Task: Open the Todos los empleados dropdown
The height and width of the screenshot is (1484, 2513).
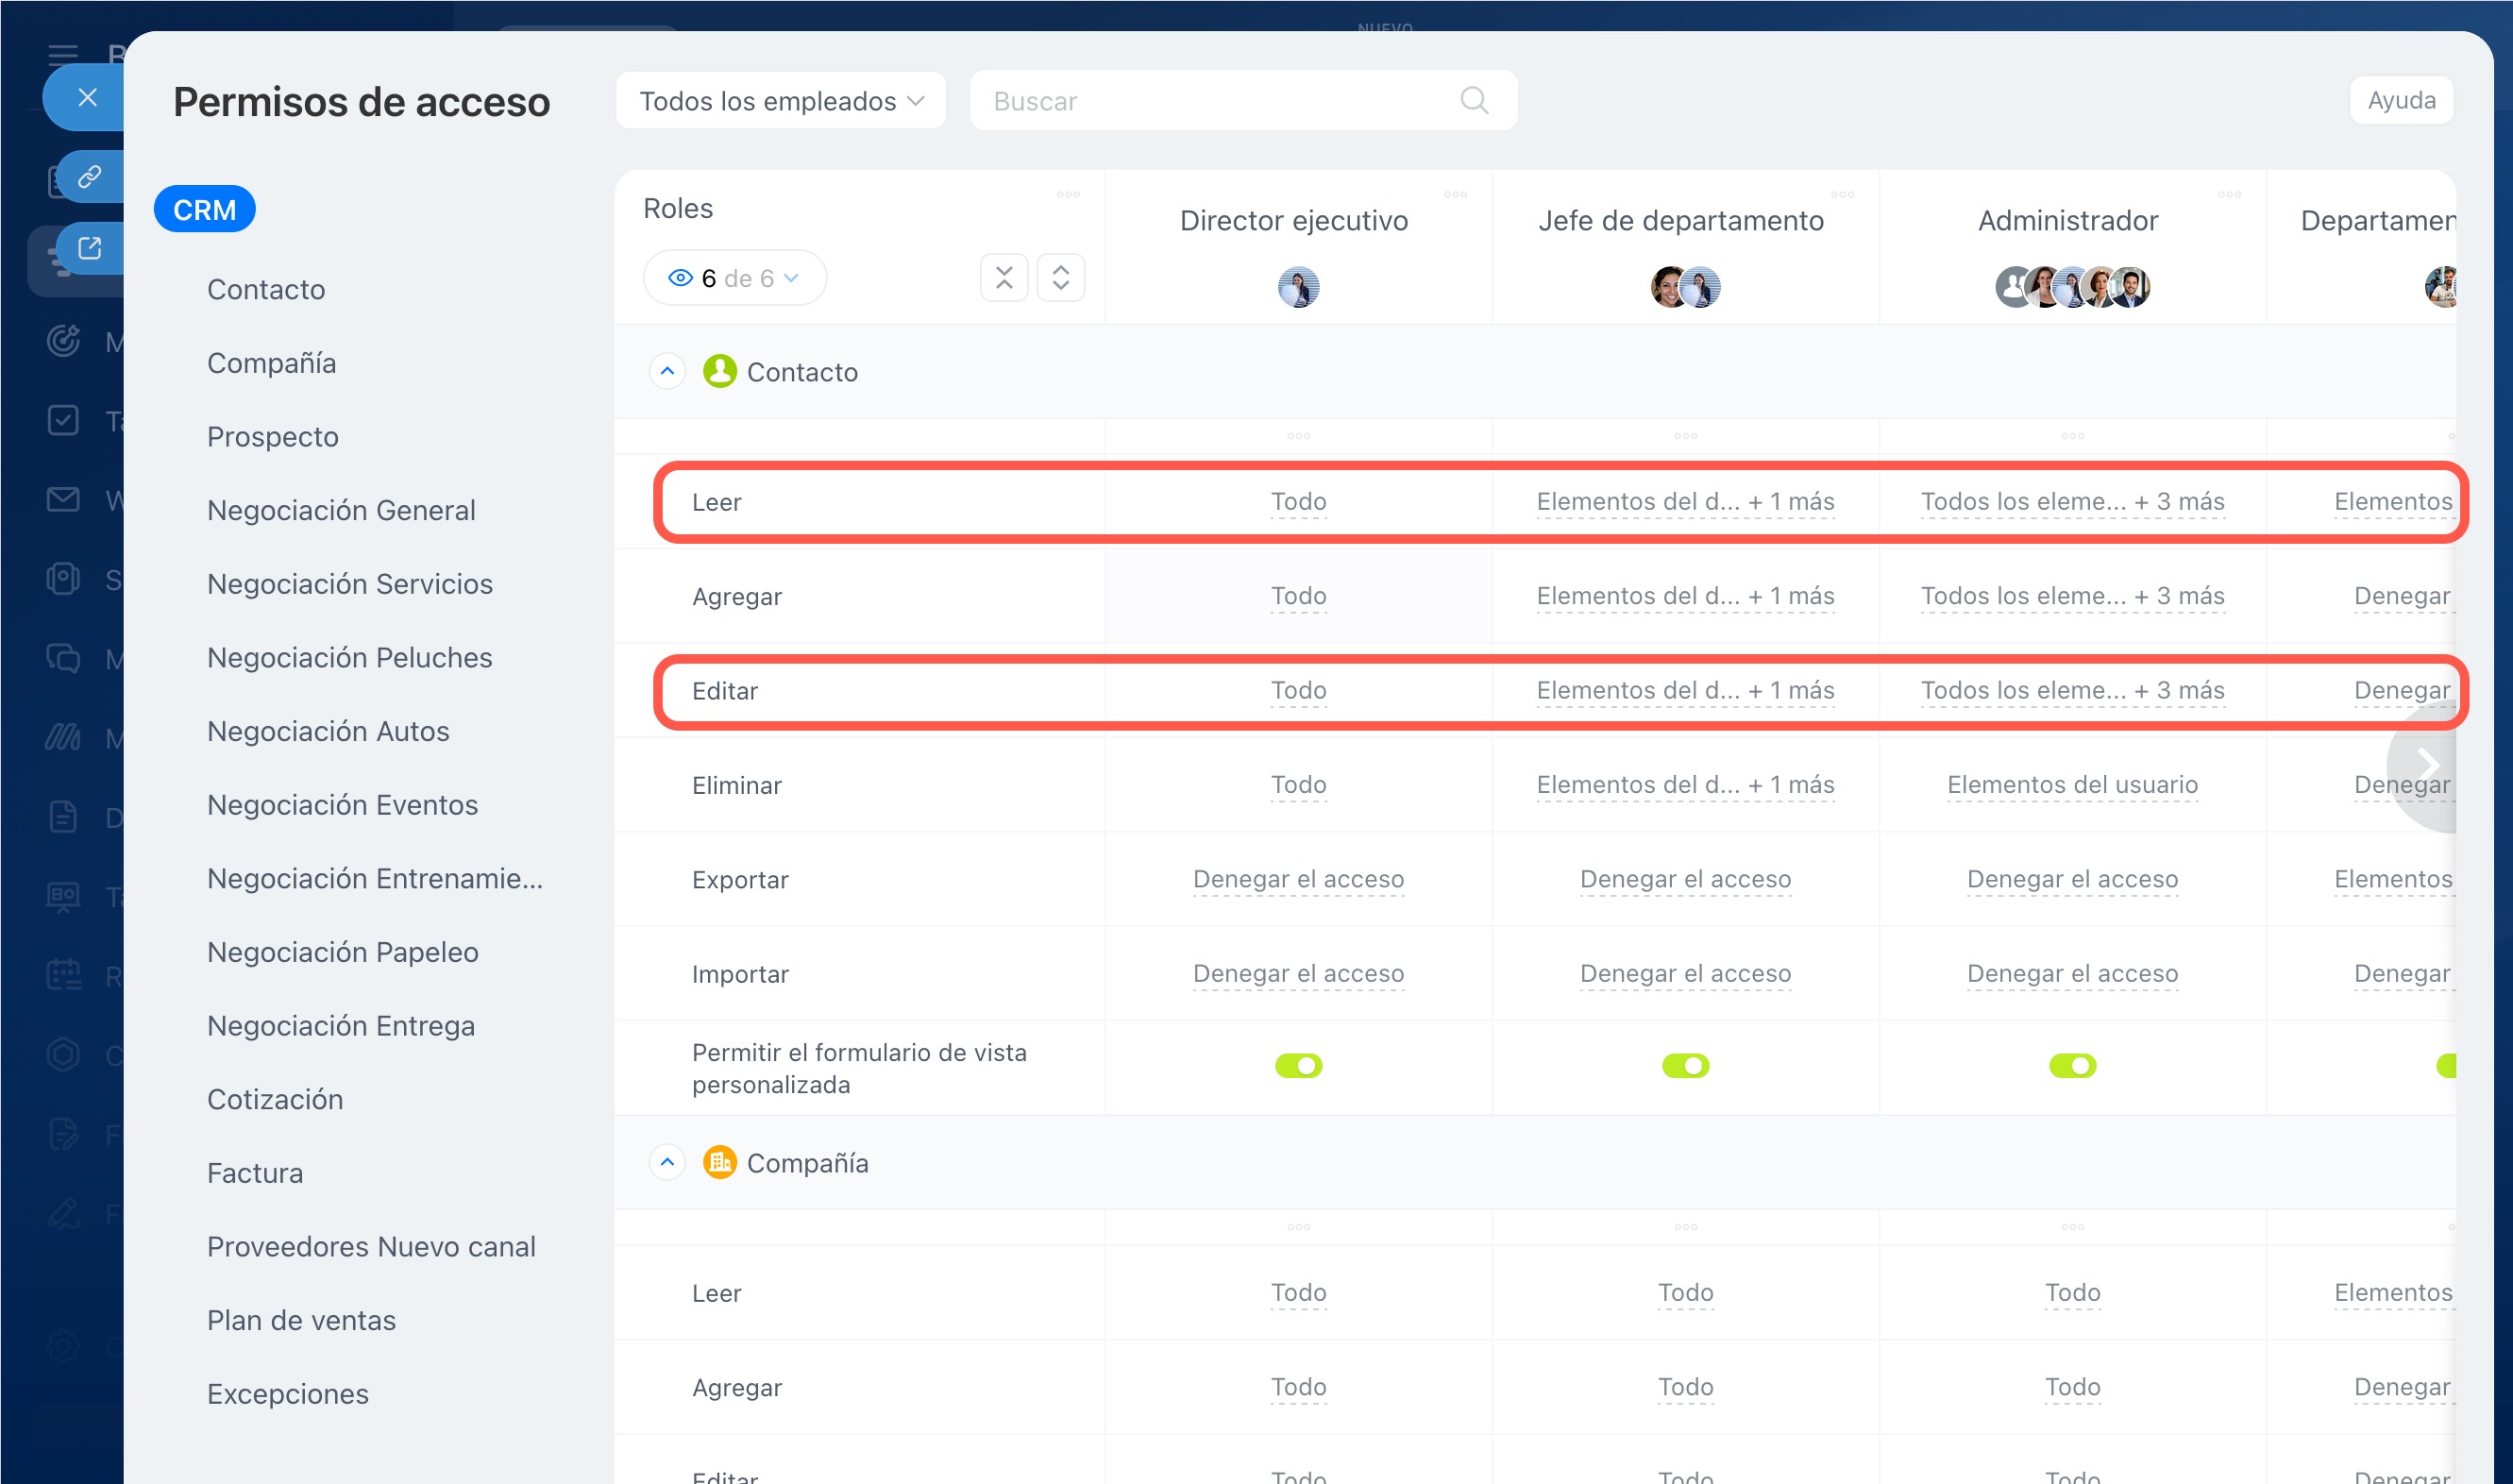Action: coord(780,100)
